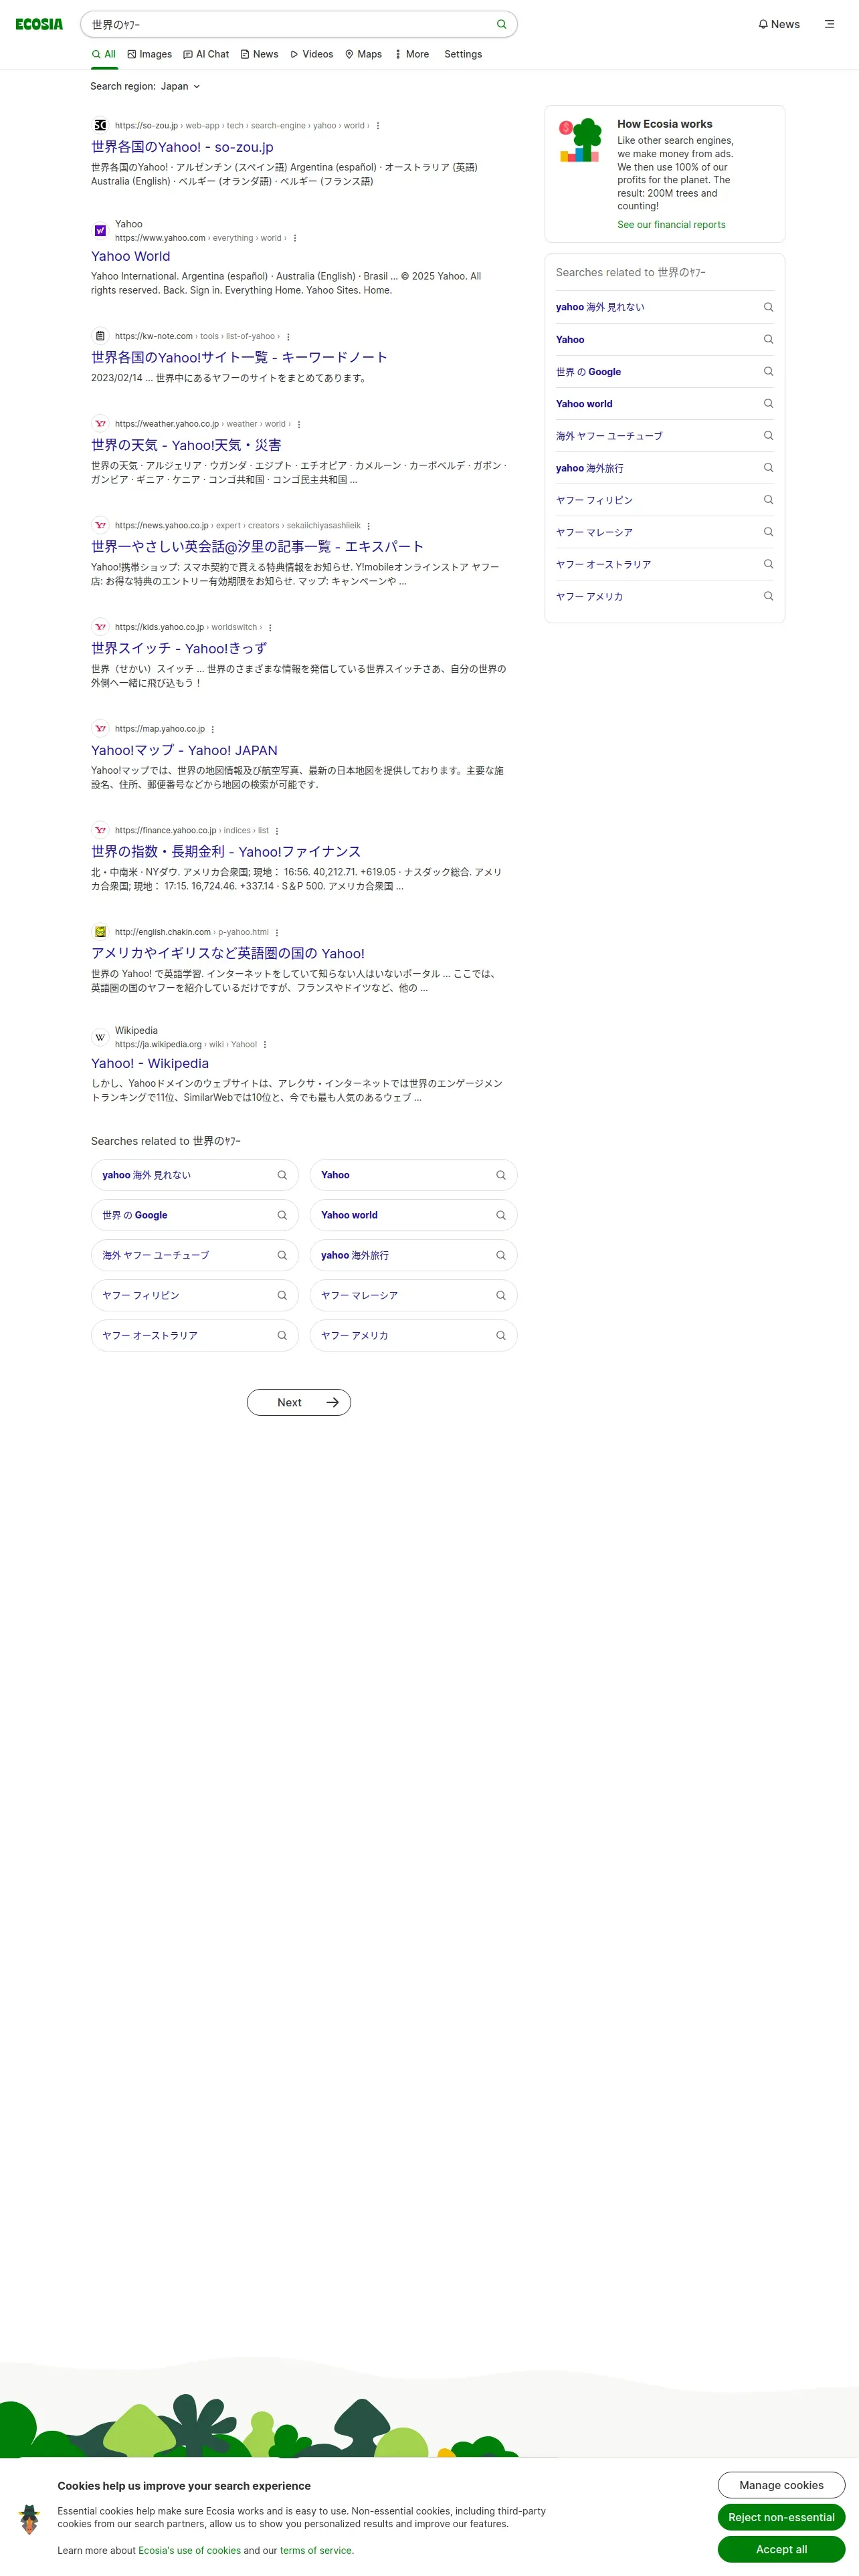The height and width of the screenshot is (2576, 859).
Task: Click magnifier beside sidebar yahoo 海外旅行
Action: [768, 468]
